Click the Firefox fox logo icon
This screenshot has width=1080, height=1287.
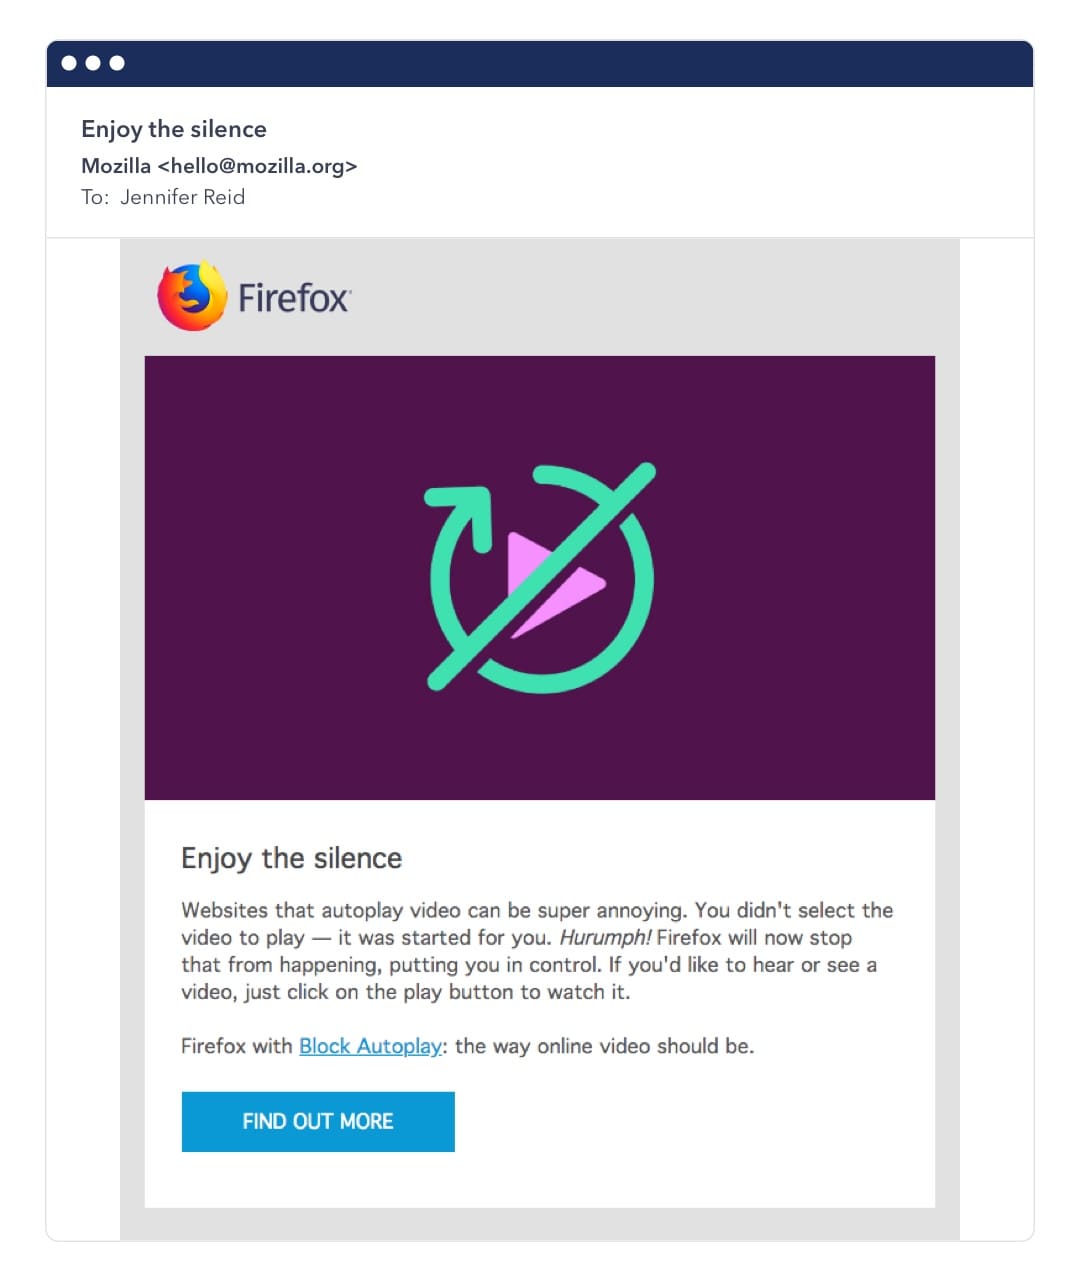click(x=191, y=297)
